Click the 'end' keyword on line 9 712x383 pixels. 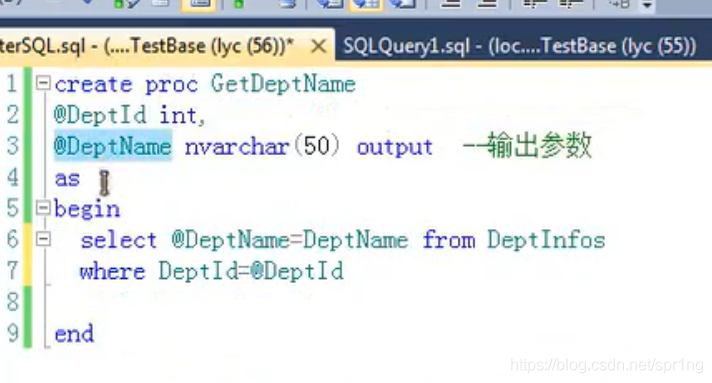tap(74, 334)
